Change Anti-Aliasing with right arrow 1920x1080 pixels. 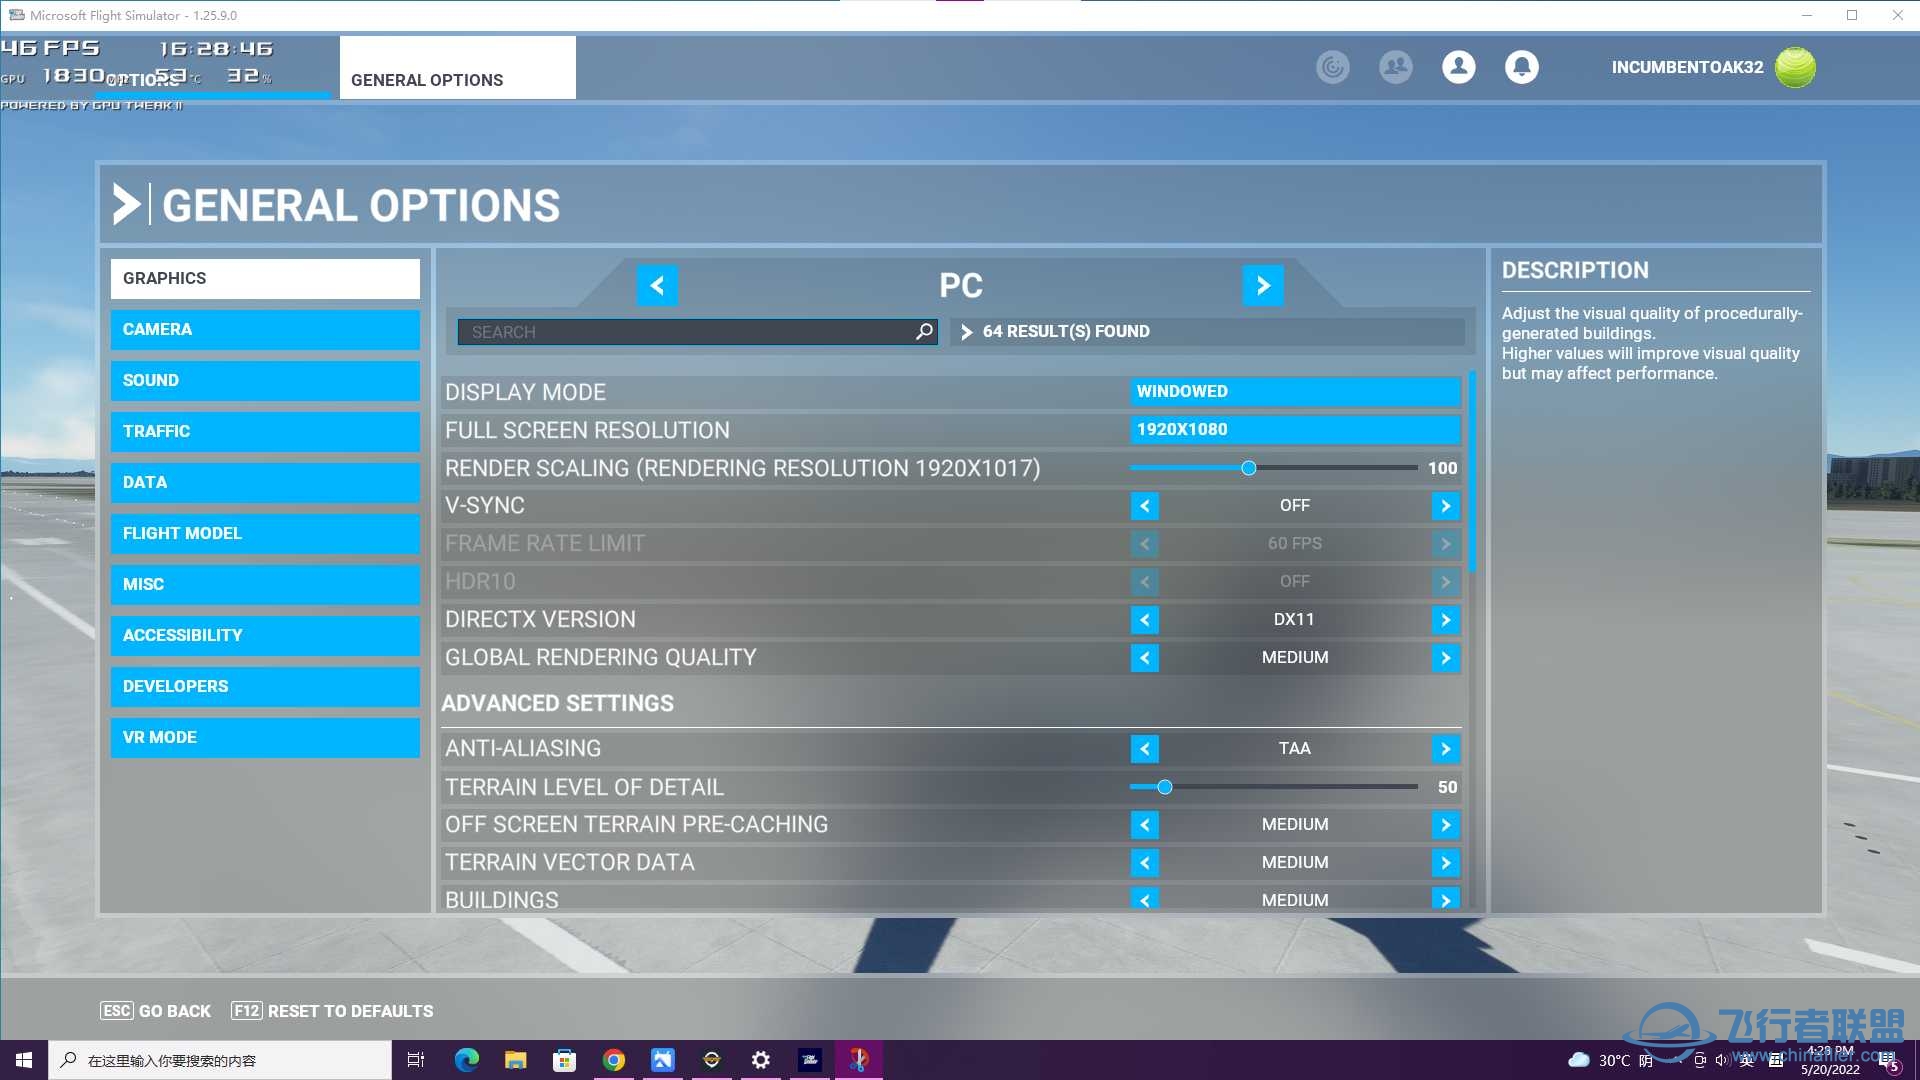click(1445, 749)
